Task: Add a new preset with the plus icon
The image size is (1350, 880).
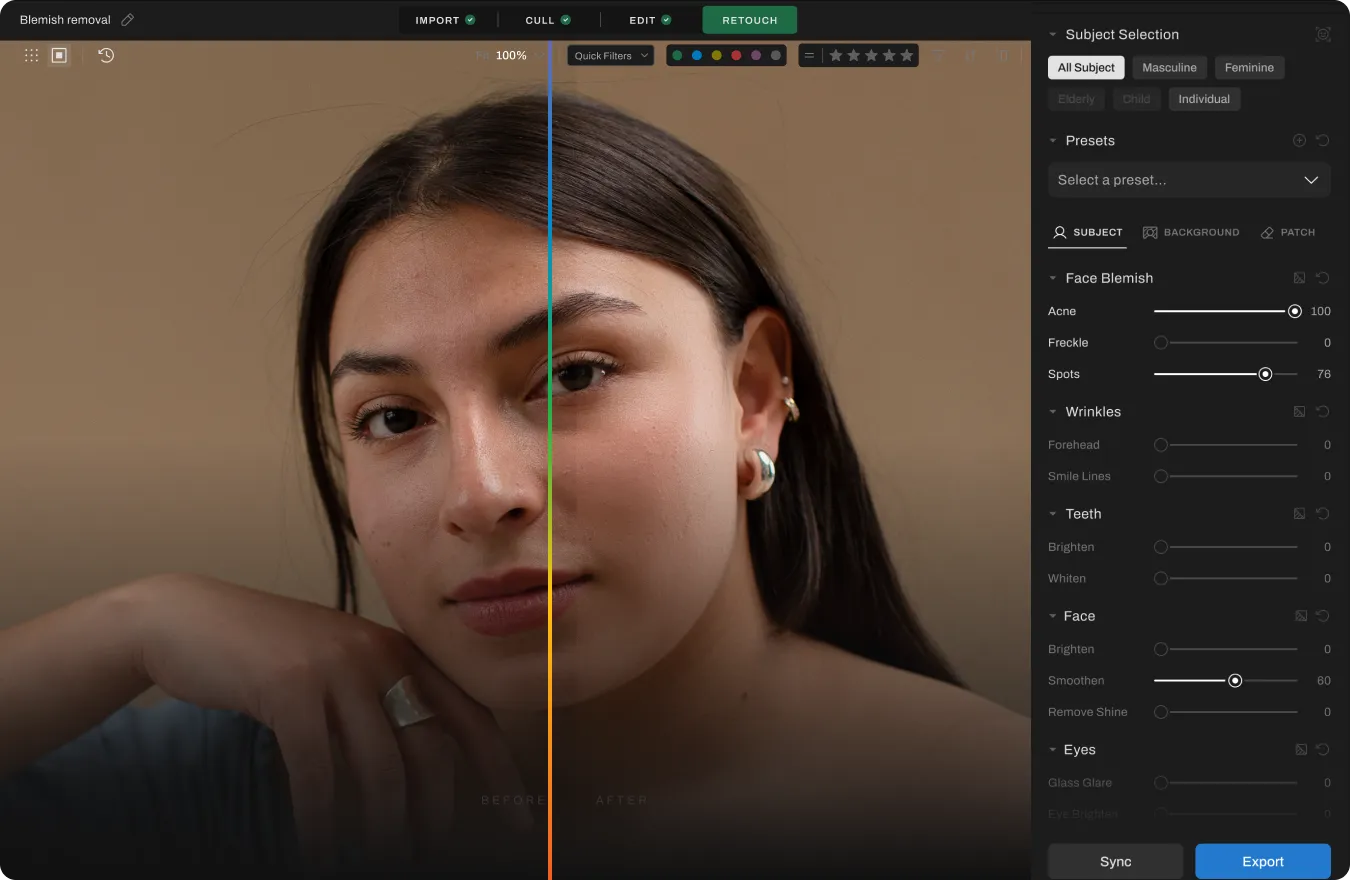Action: [x=1299, y=141]
